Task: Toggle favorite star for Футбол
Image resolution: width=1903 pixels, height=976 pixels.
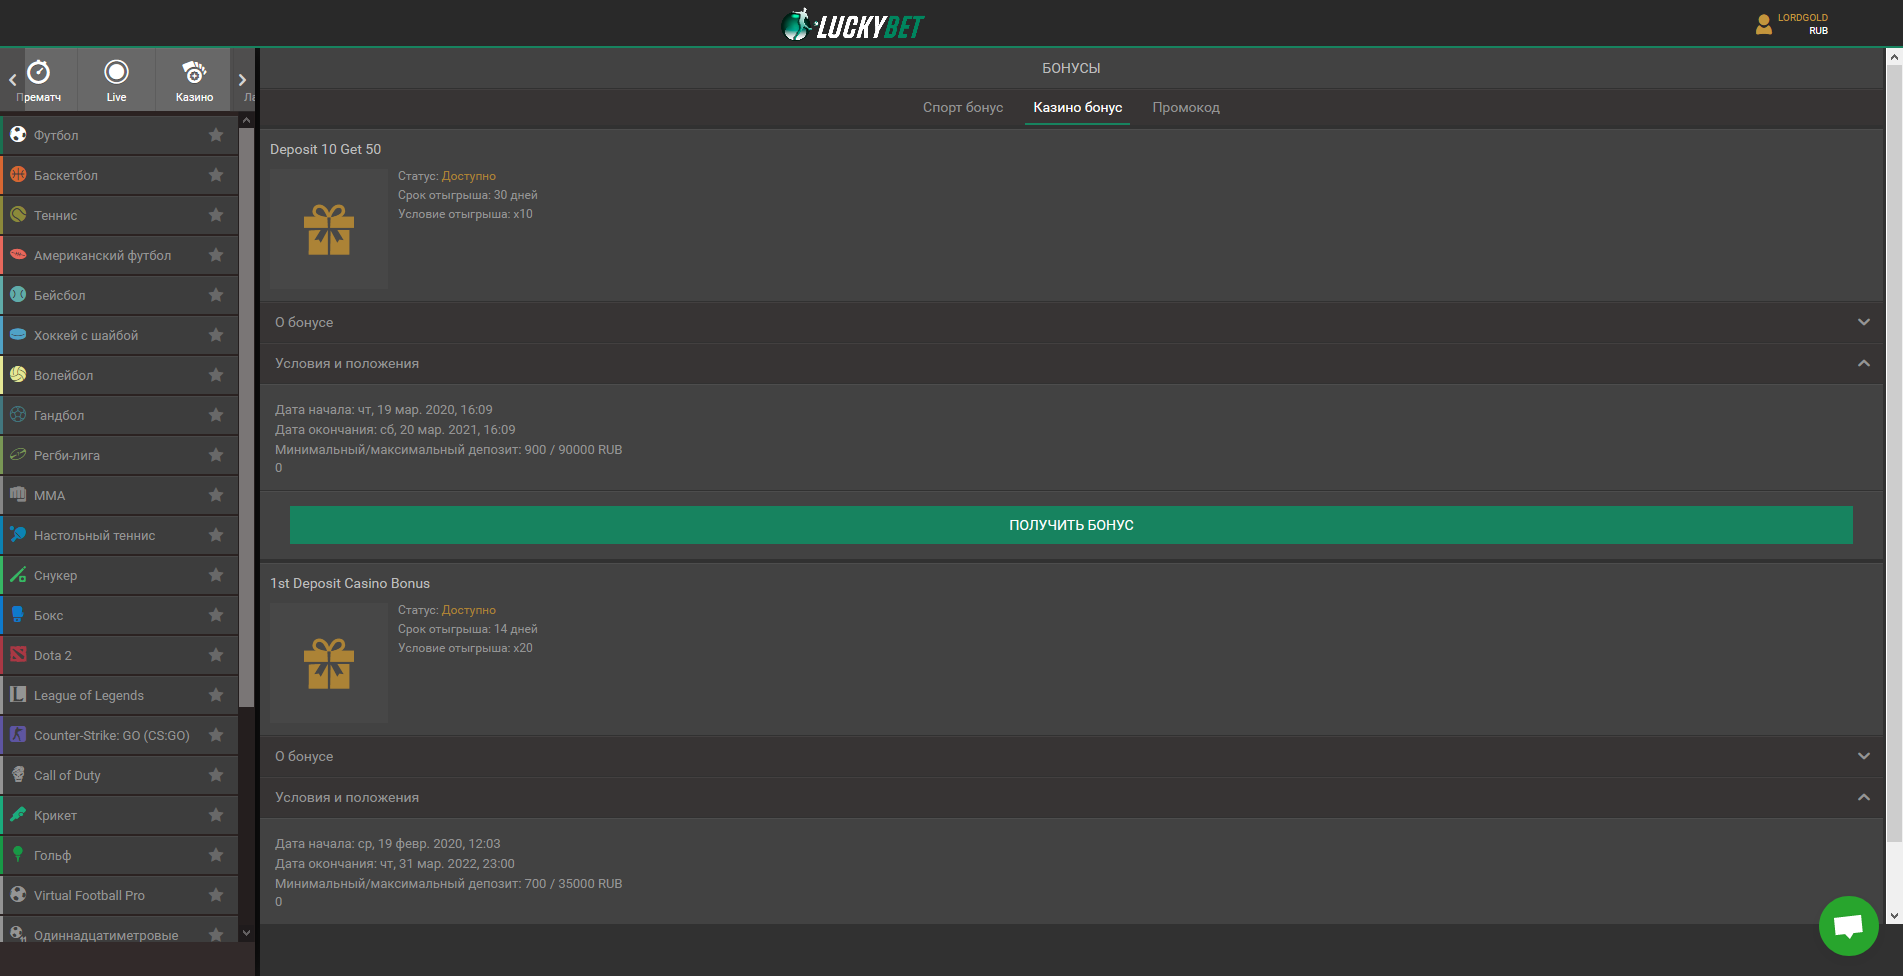Action: [x=216, y=135]
